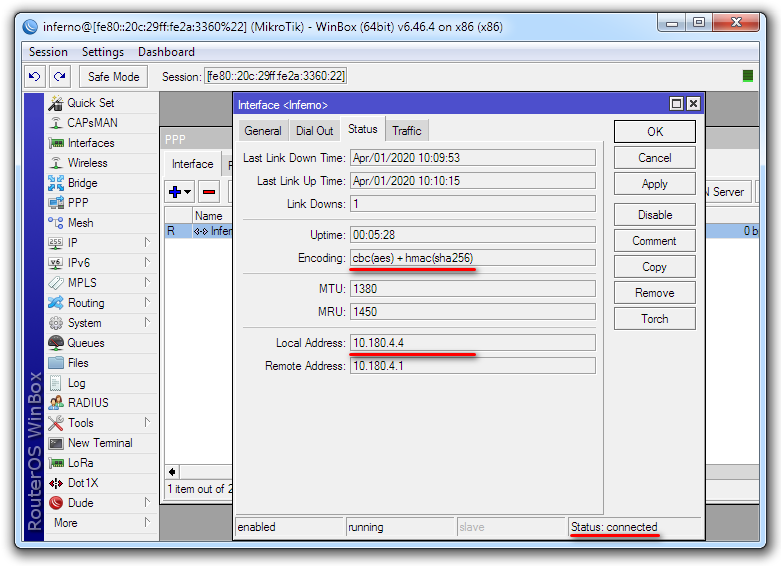The image size is (781, 566).
Task: Open the Session menu
Action: click(48, 52)
